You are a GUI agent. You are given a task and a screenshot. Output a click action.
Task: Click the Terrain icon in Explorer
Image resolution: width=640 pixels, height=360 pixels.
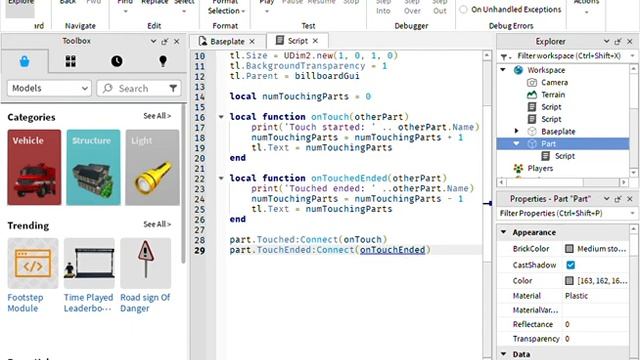(x=532, y=95)
